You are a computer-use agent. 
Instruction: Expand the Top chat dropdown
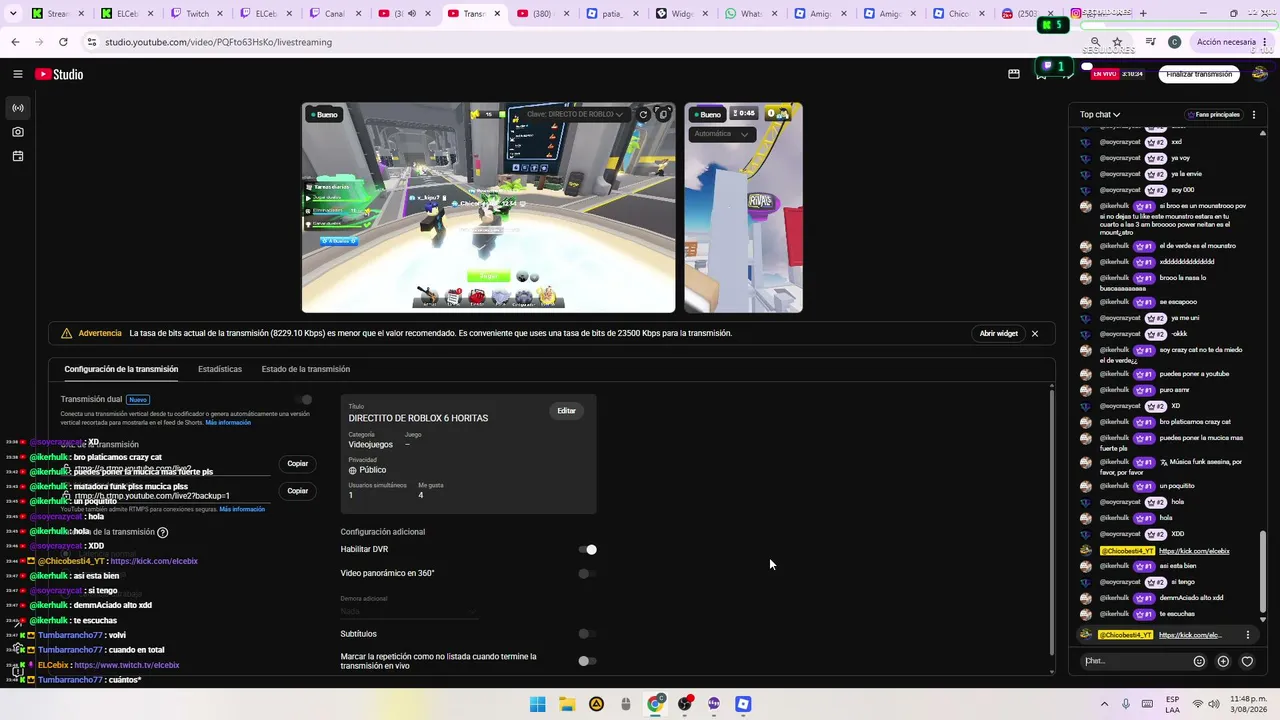(x=1100, y=115)
